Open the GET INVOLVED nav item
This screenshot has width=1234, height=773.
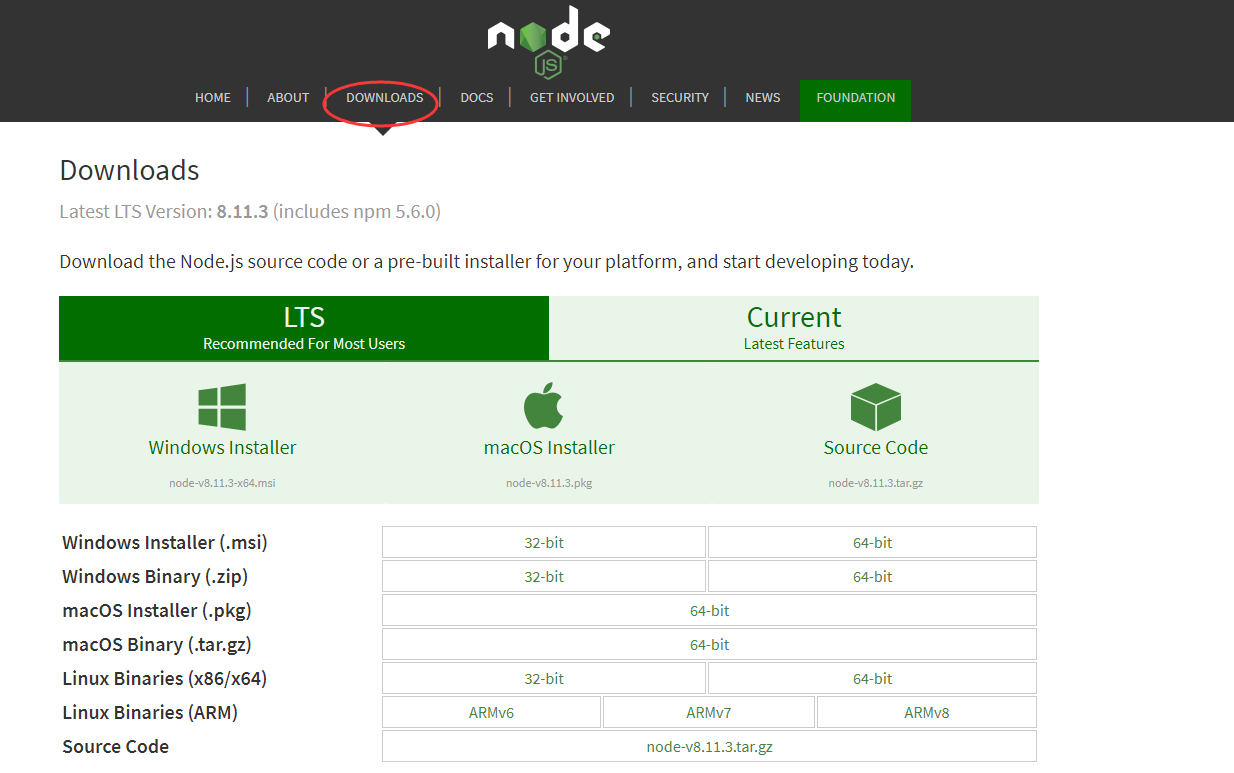tap(572, 98)
